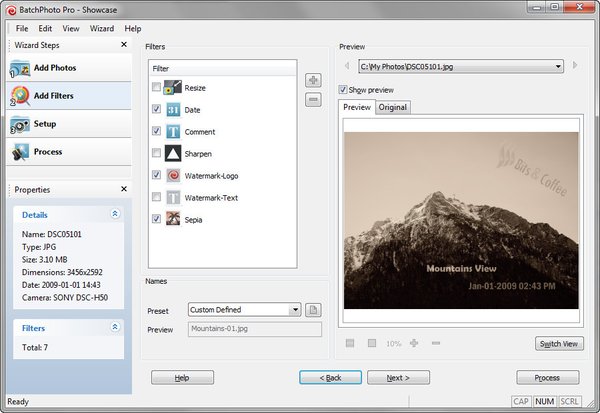Click the remove filter minus icon

pos(313,99)
